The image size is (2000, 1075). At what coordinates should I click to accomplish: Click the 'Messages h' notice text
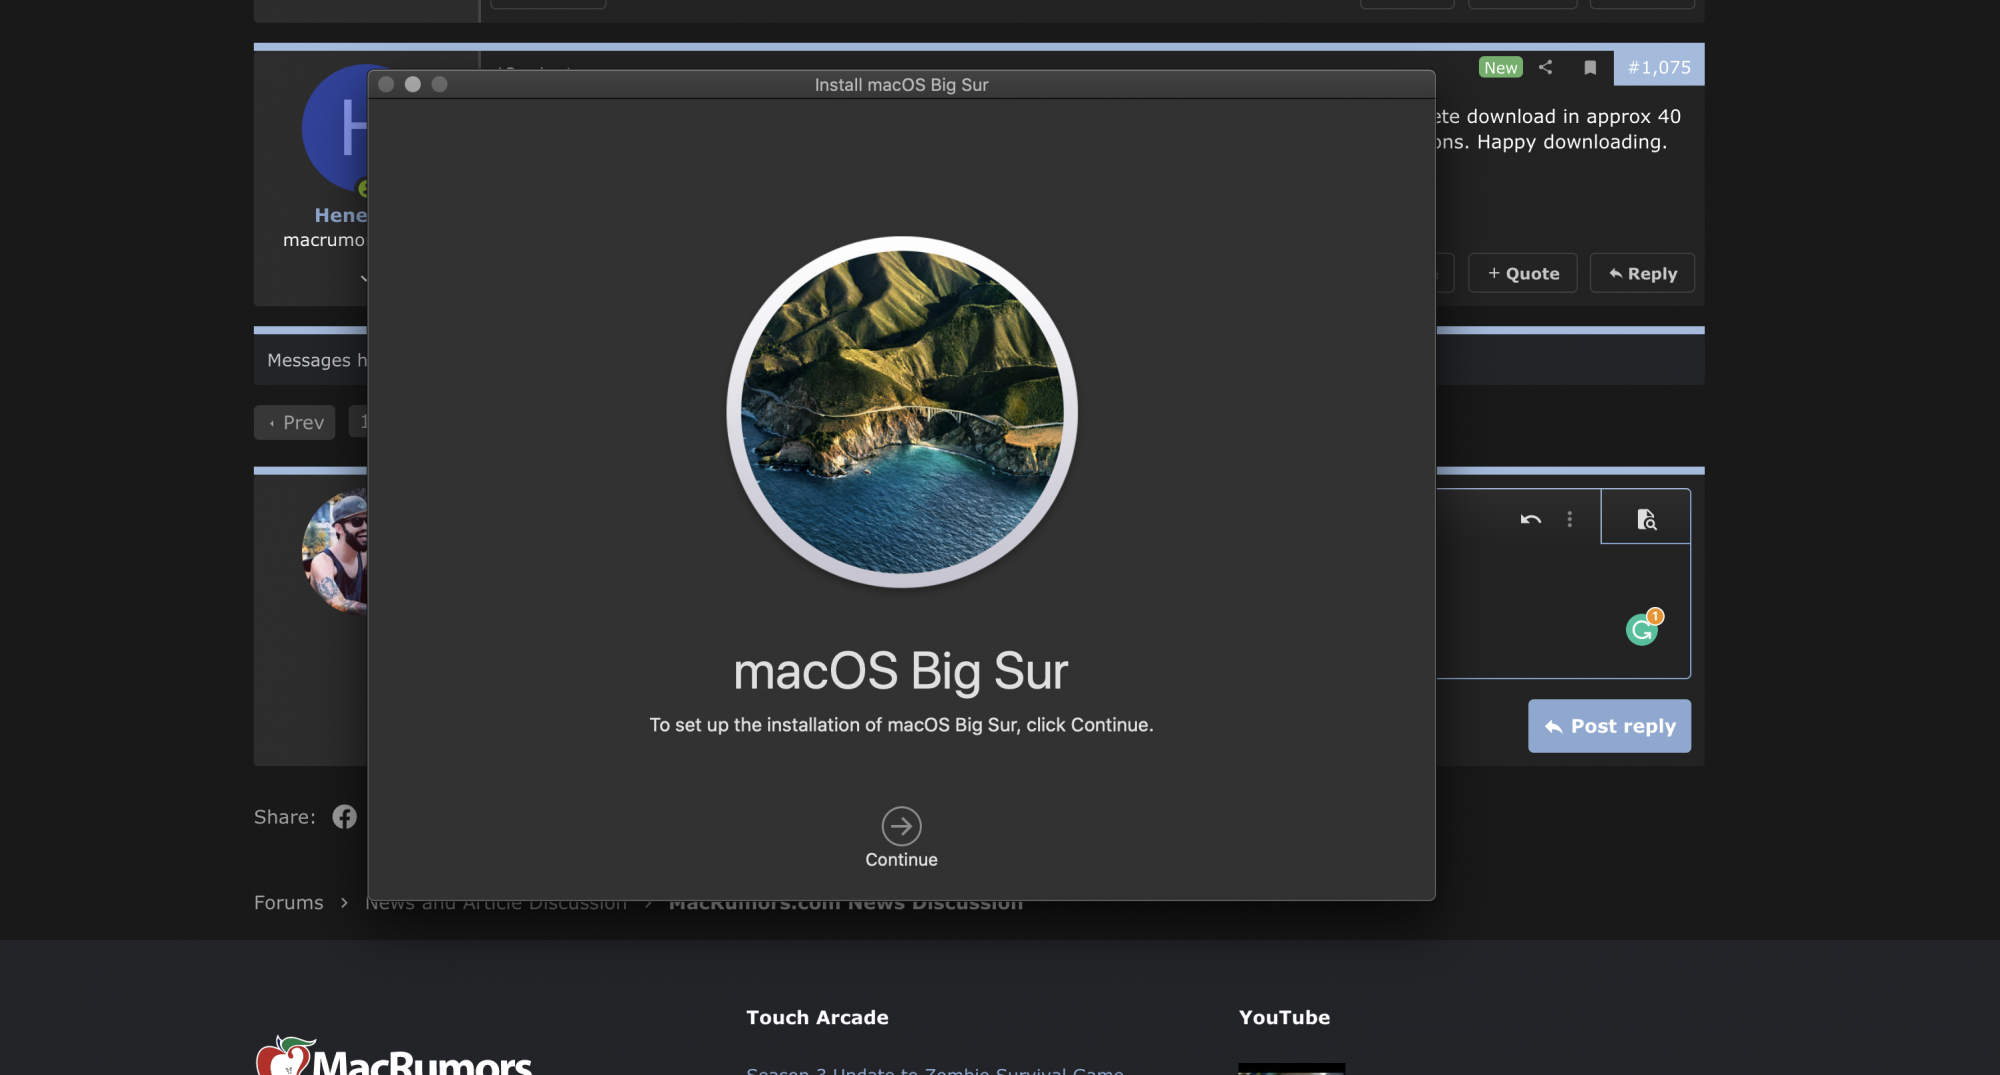pos(317,360)
